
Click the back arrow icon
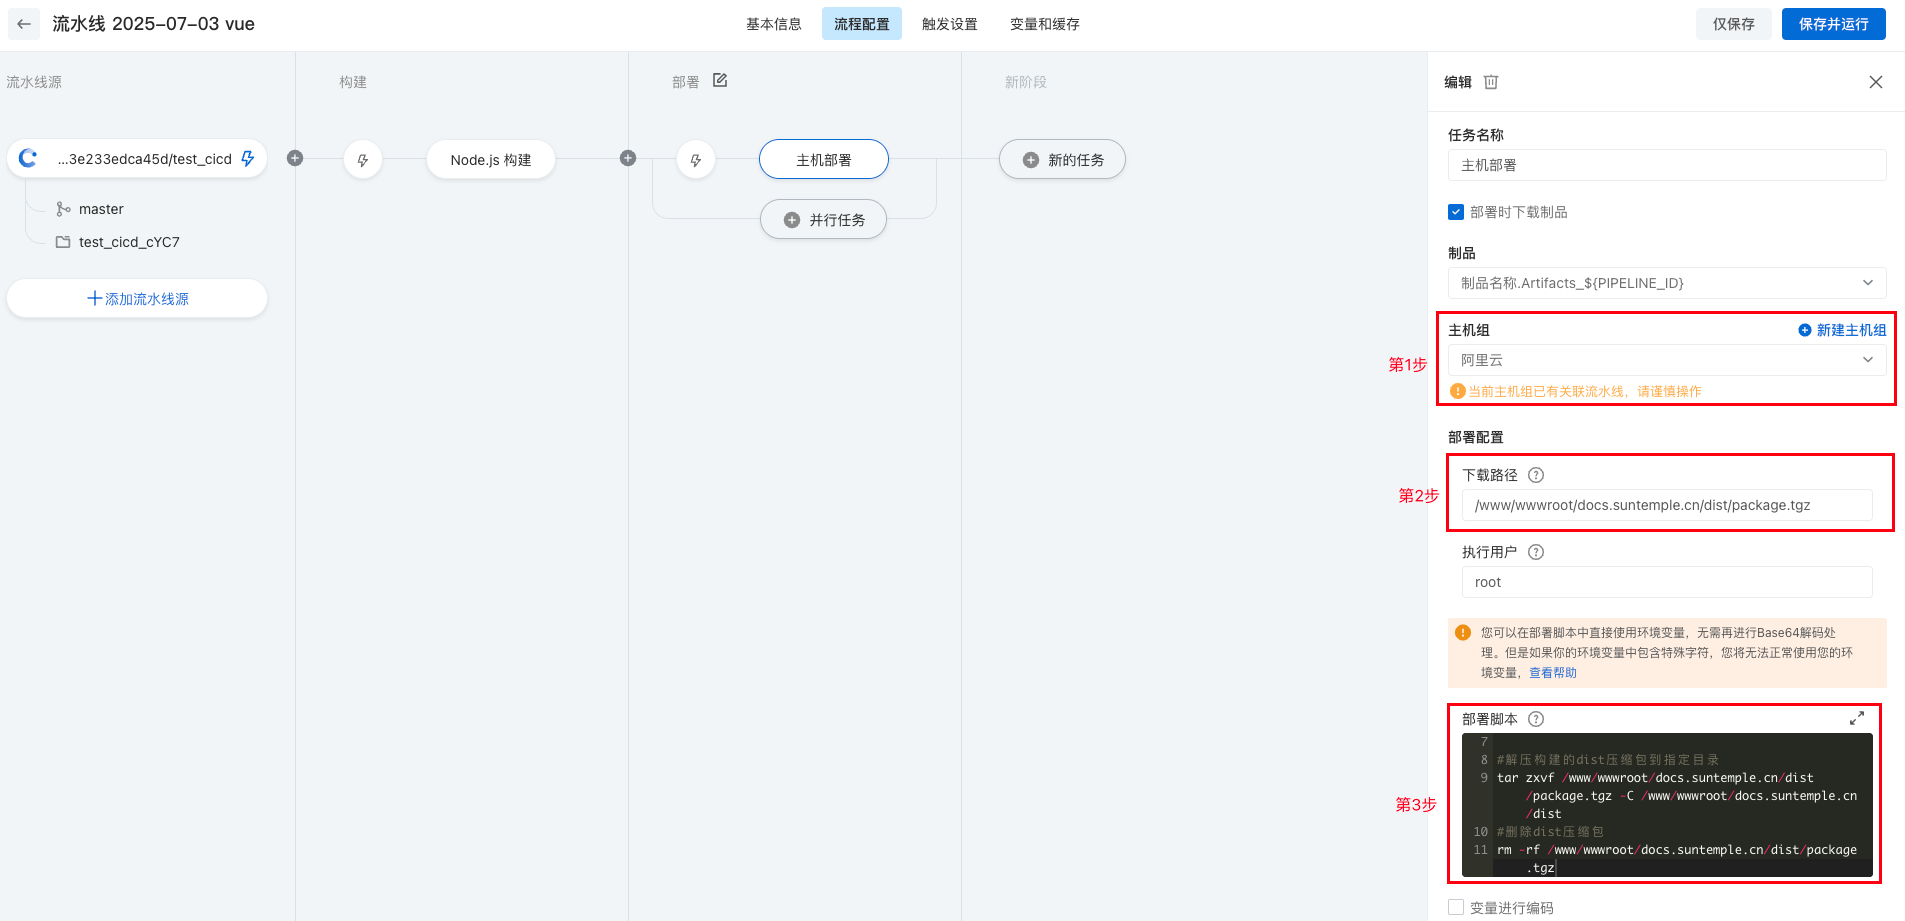coord(24,24)
